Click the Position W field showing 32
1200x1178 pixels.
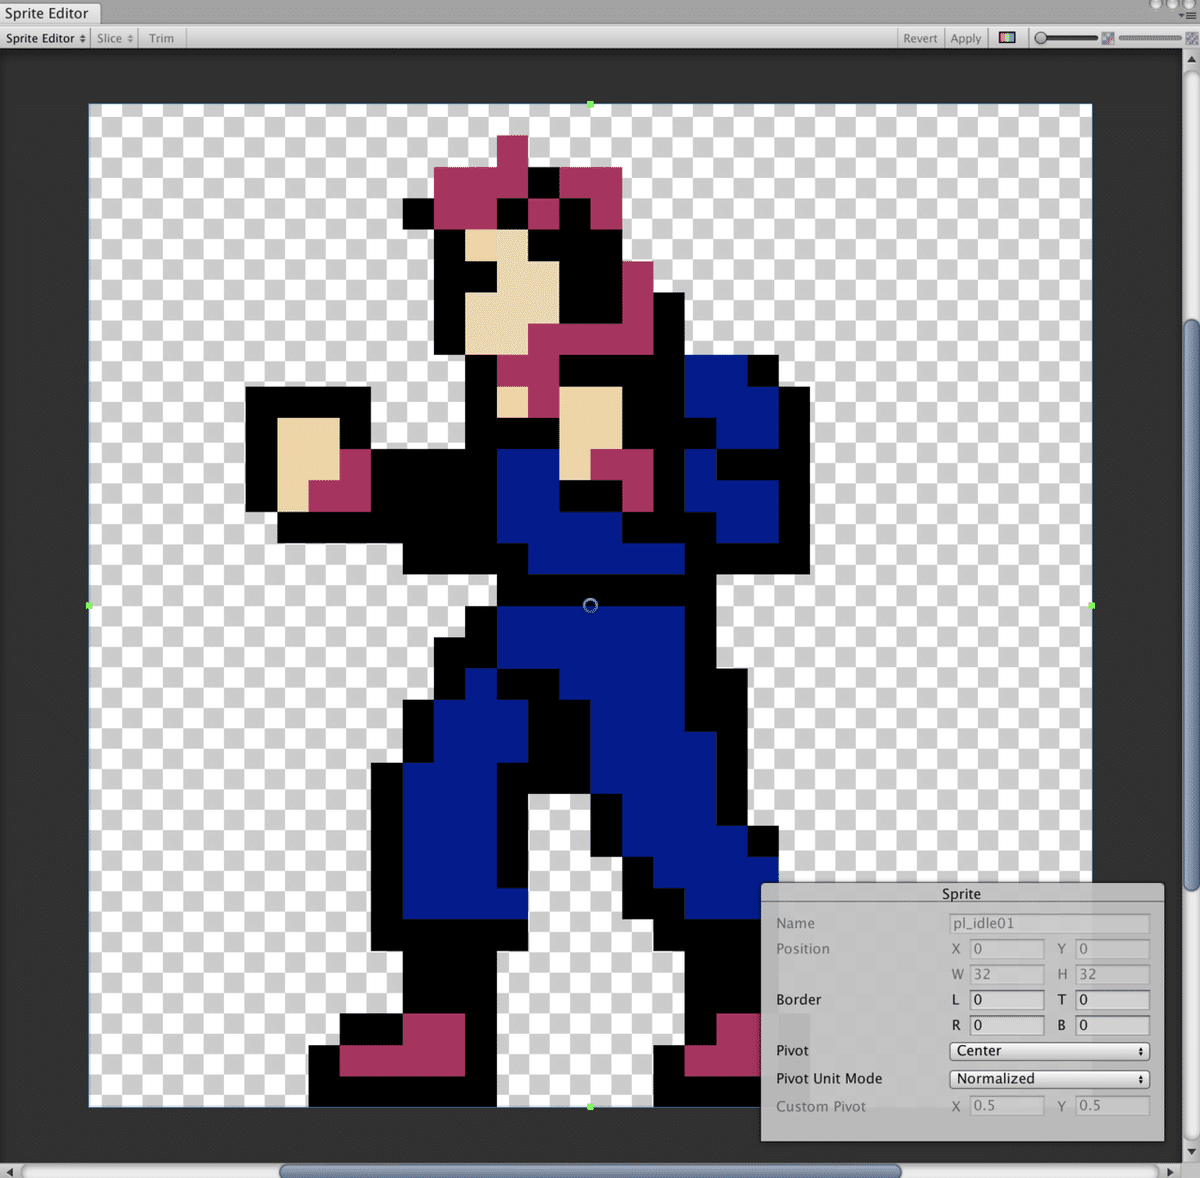tap(1006, 974)
